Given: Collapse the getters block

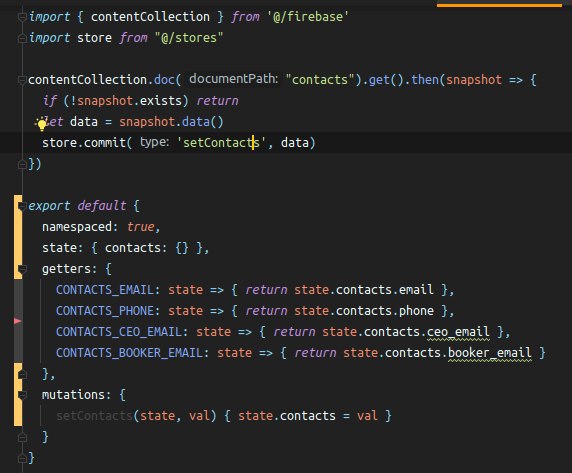Looking at the screenshot, I should click(22, 269).
